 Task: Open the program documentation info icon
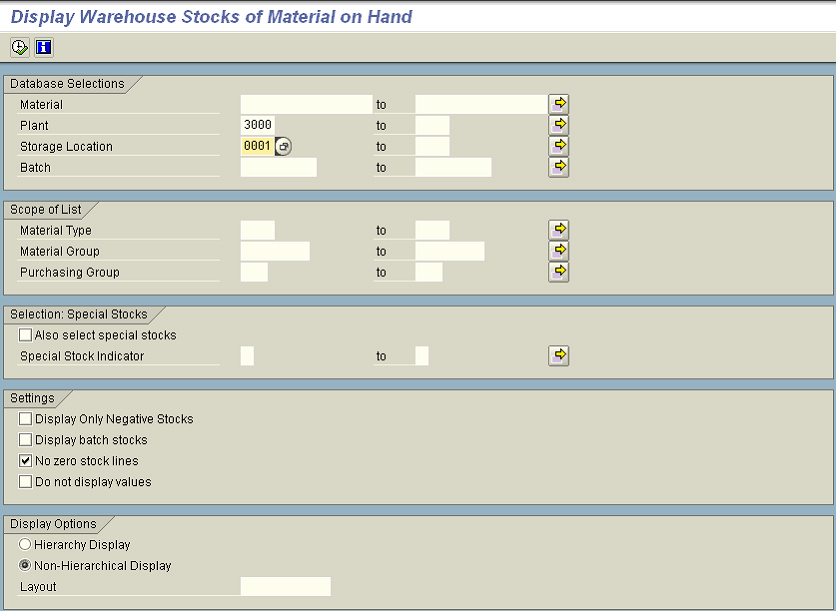tap(43, 47)
